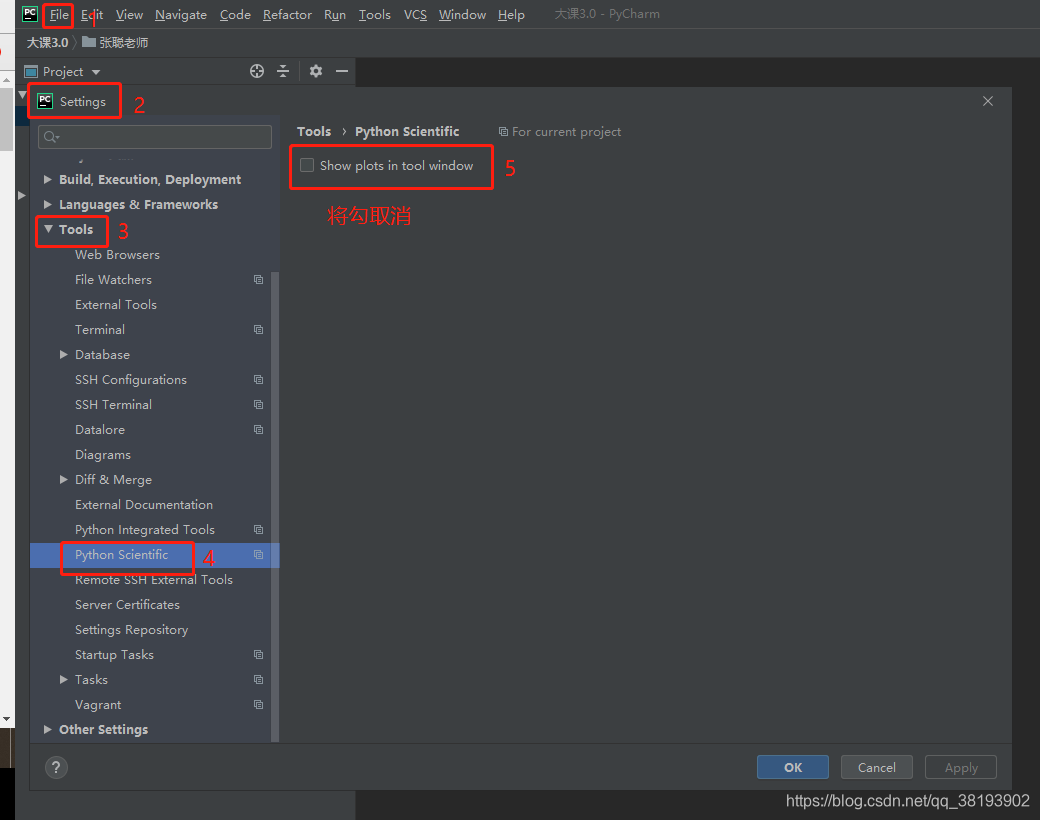Click the per-project icon beside SSH Configurations
This screenshot has height=820, width=1040.
[x=259, y=379]
